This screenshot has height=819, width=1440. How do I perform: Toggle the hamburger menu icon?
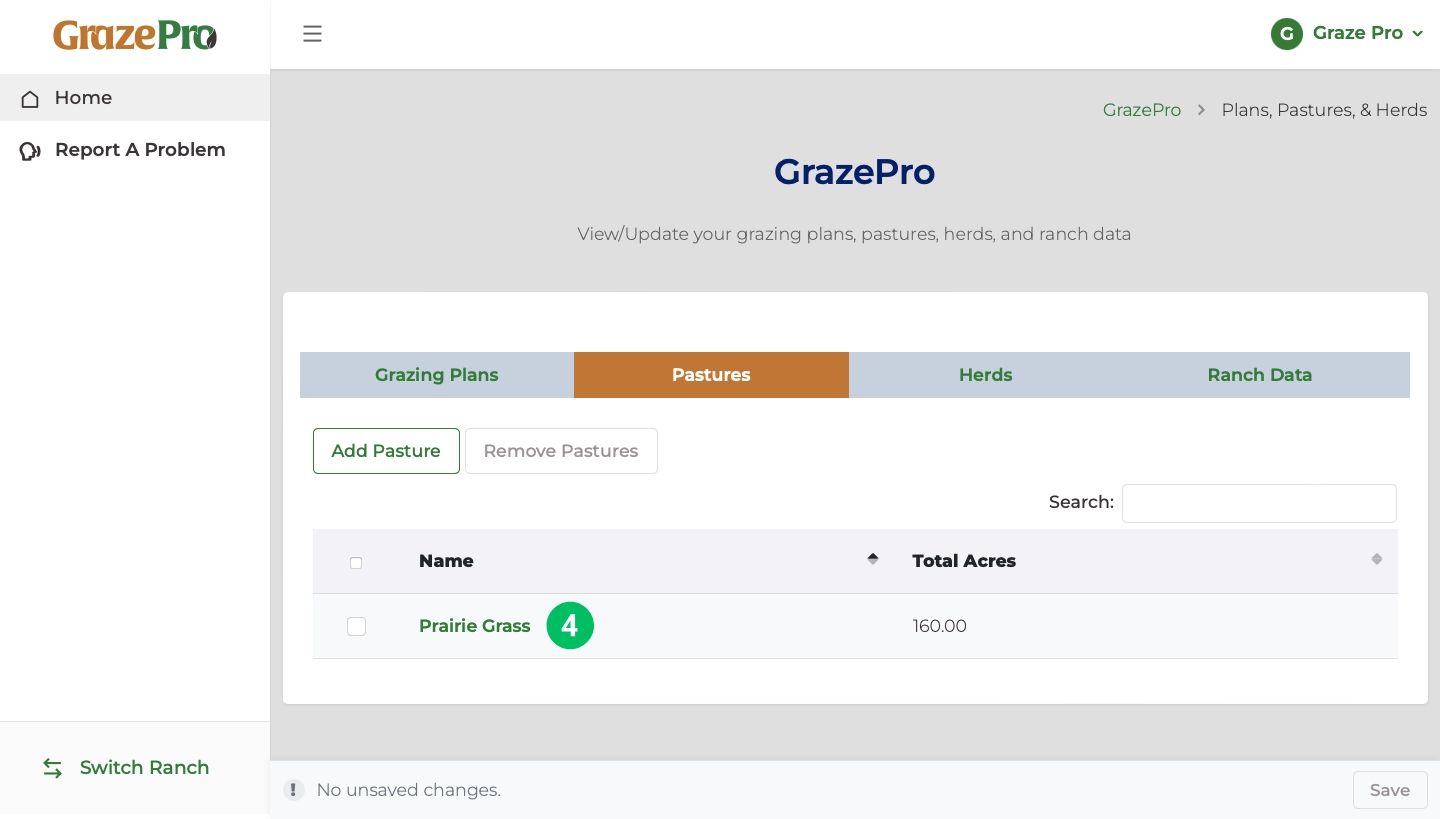[312, 34]
